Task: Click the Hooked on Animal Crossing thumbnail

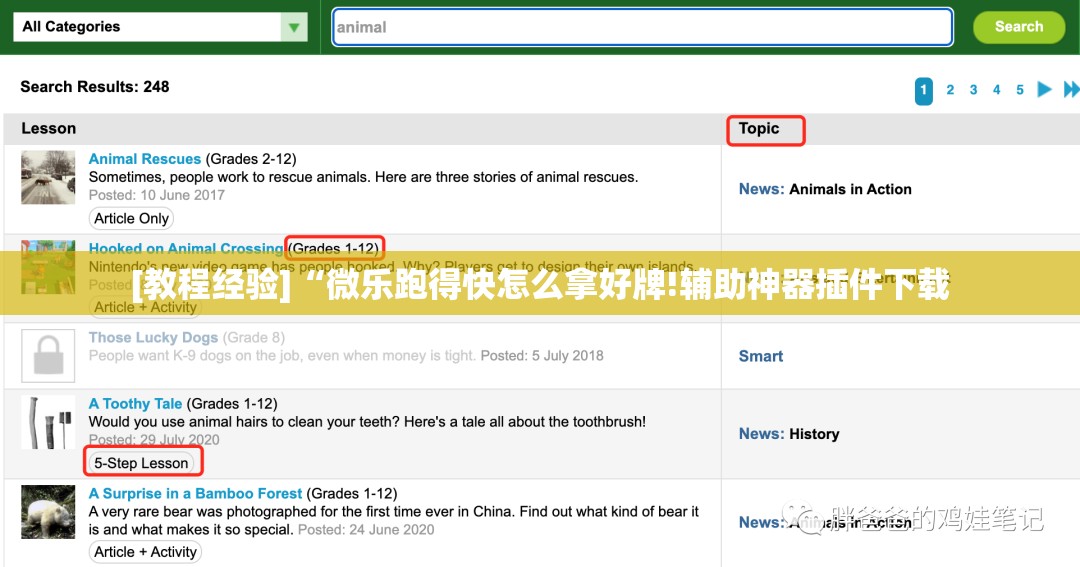Action: tap(48, 267)
